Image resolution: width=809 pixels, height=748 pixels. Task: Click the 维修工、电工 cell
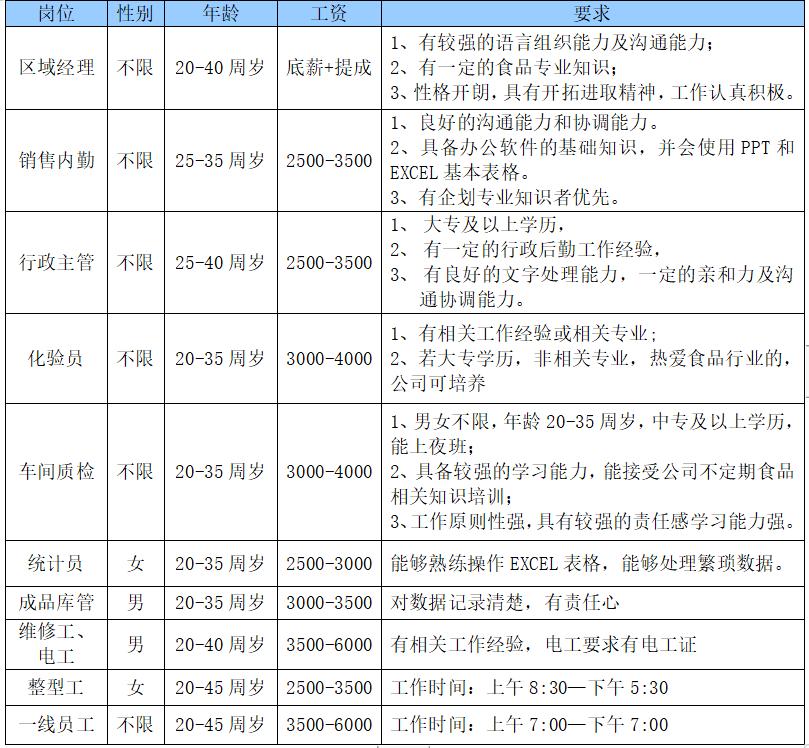(x=56, y=644)
